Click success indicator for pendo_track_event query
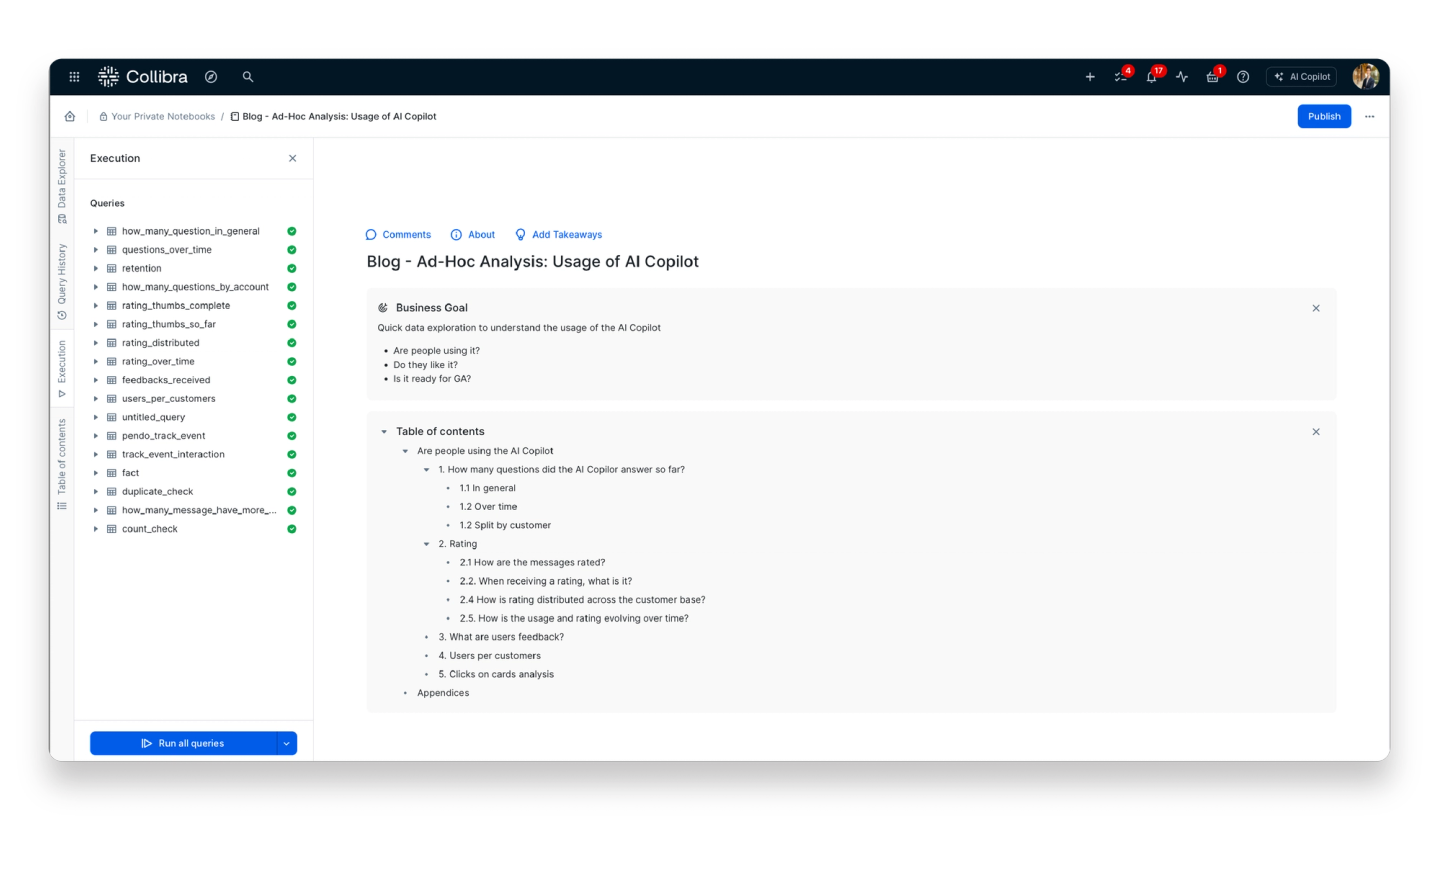The image size is (1440, 873). point(291,435)
